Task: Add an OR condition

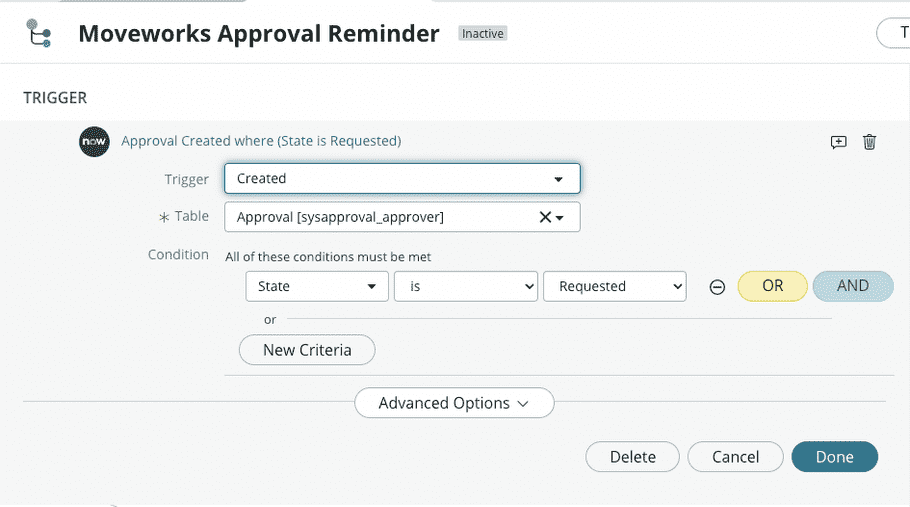Action: click(772, 286)
